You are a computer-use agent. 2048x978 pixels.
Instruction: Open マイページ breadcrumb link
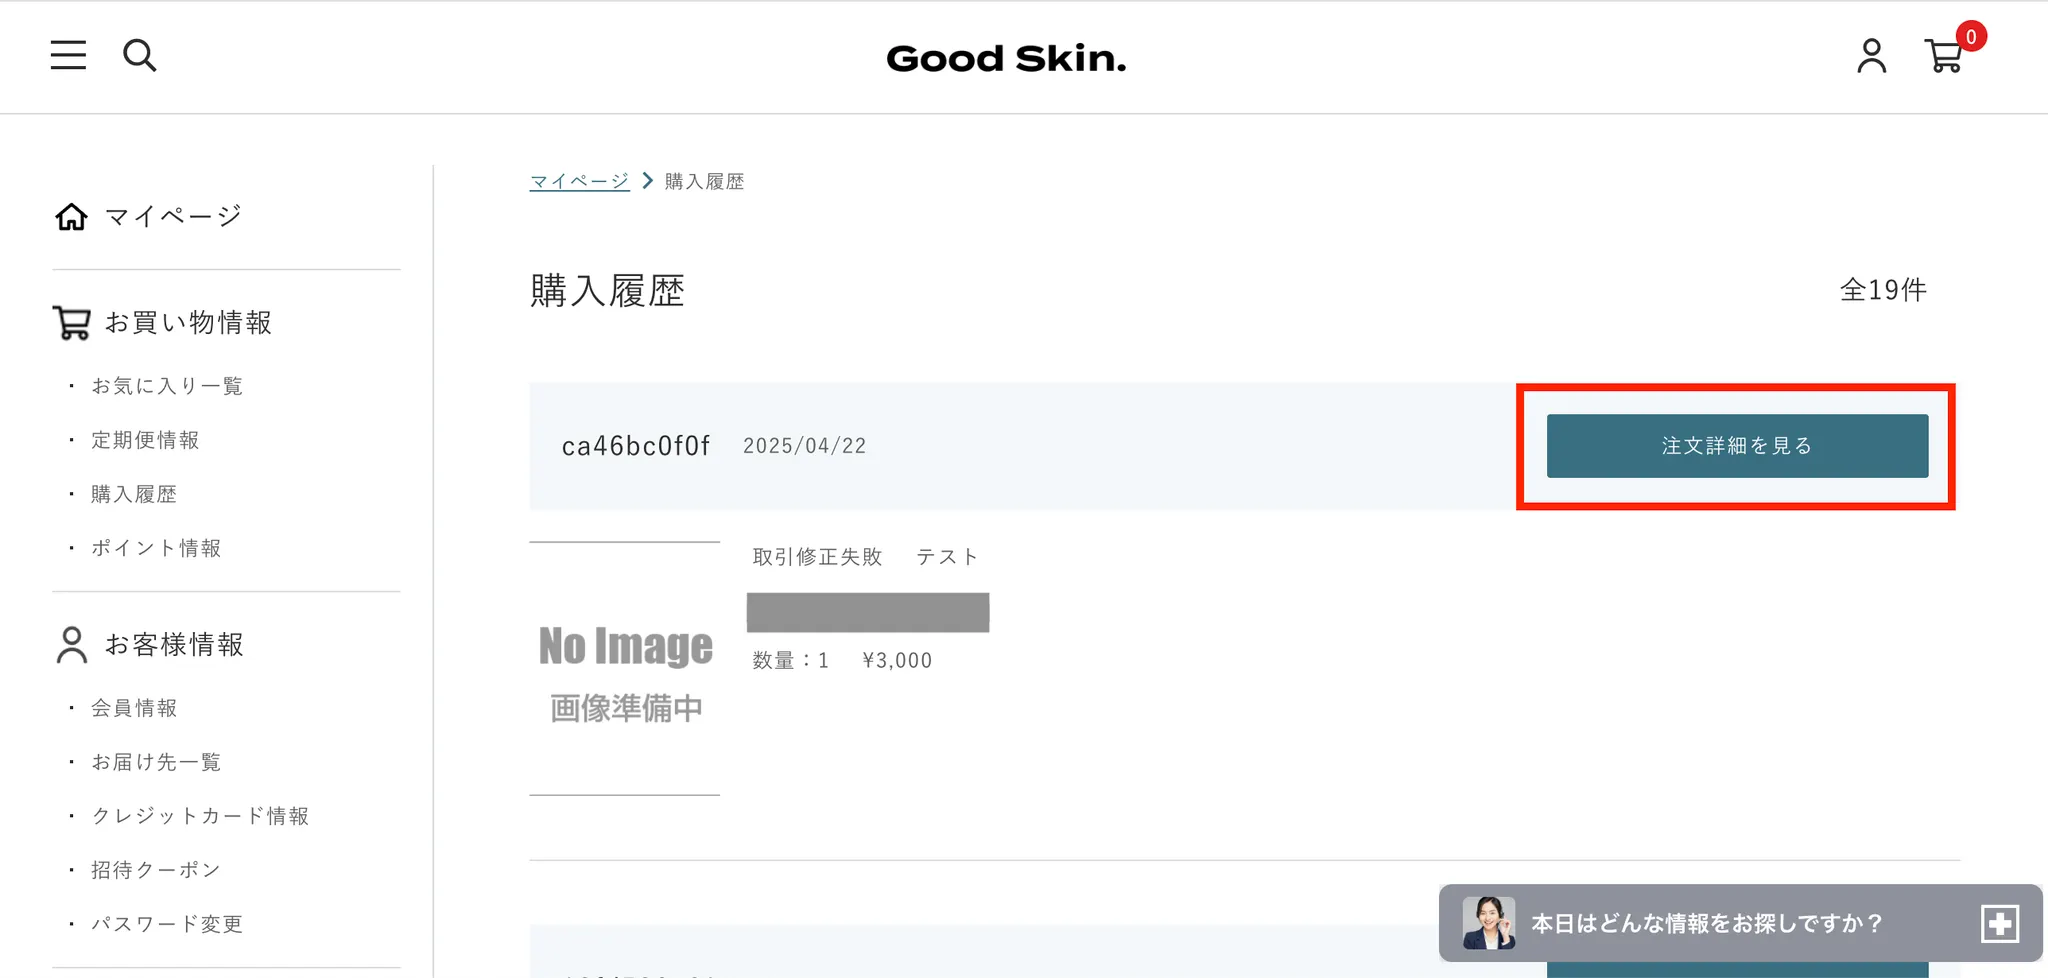click(x=579, y=181)
